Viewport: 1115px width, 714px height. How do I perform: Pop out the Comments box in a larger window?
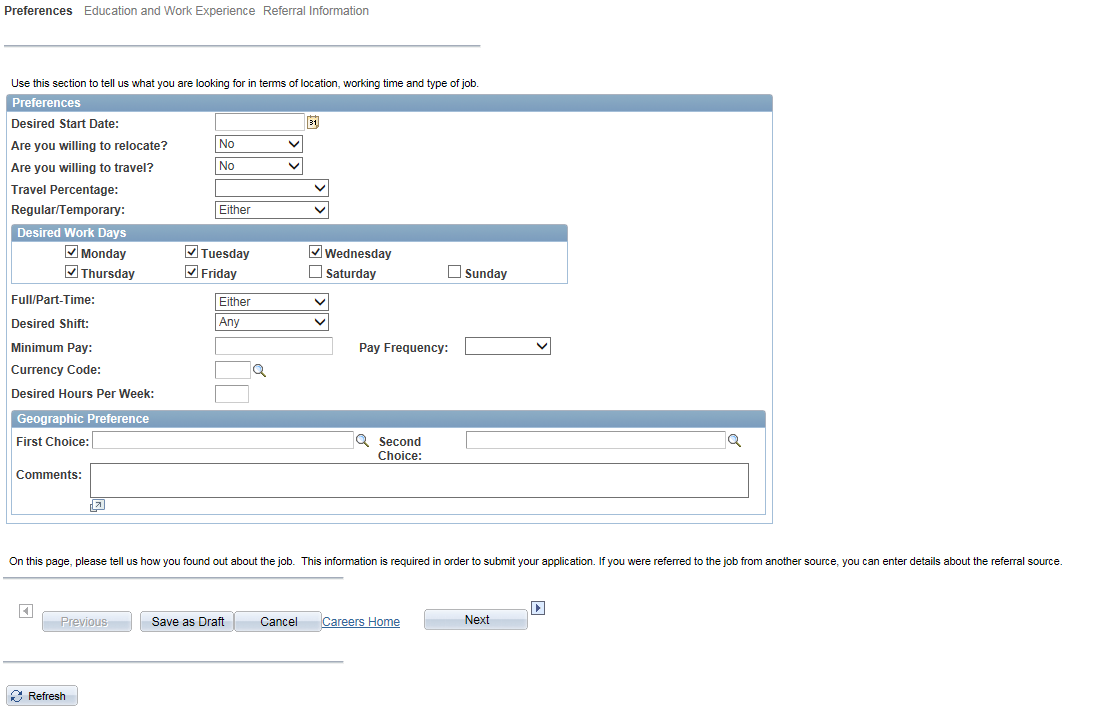tap(97, 506)
